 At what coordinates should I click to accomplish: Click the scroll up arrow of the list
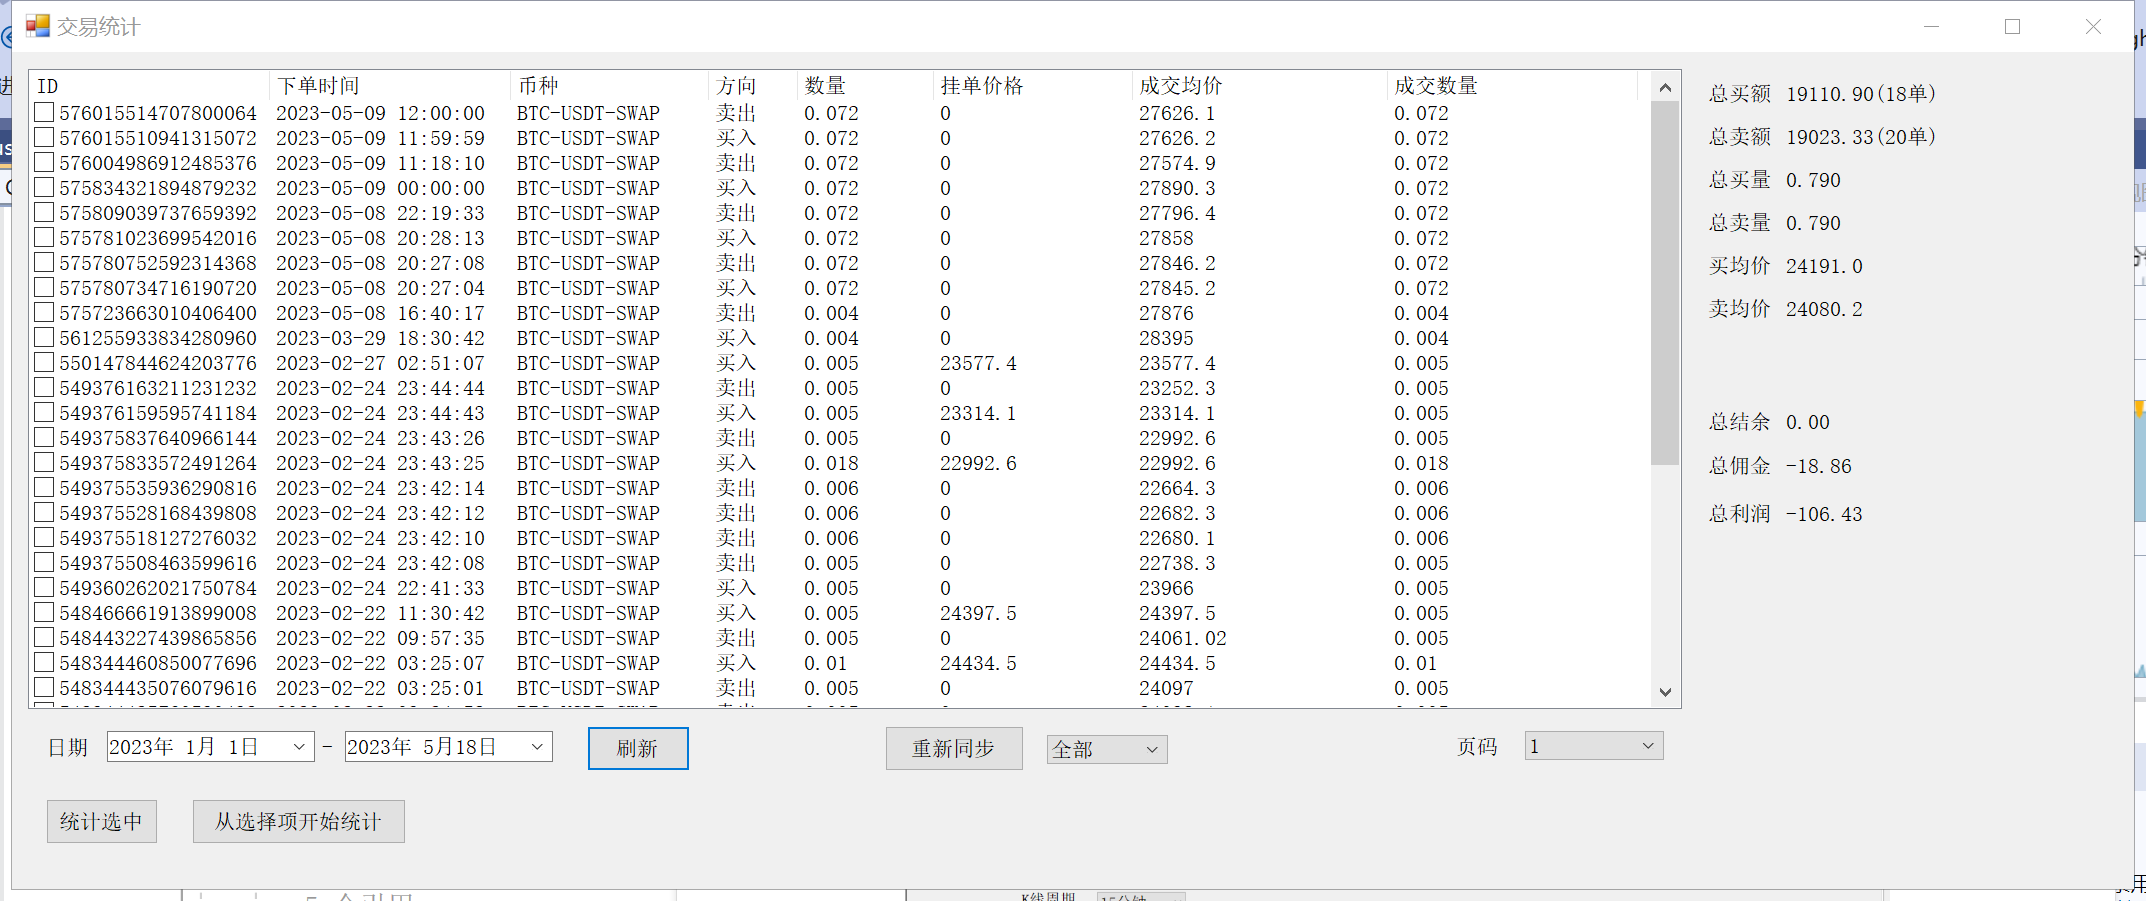click(1665, 87)
